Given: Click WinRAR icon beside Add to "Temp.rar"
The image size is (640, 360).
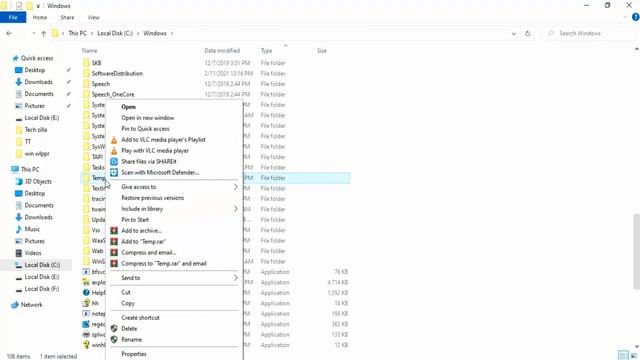Looking at the screenshot, I should pyautogui.click(x=114, y=242).
